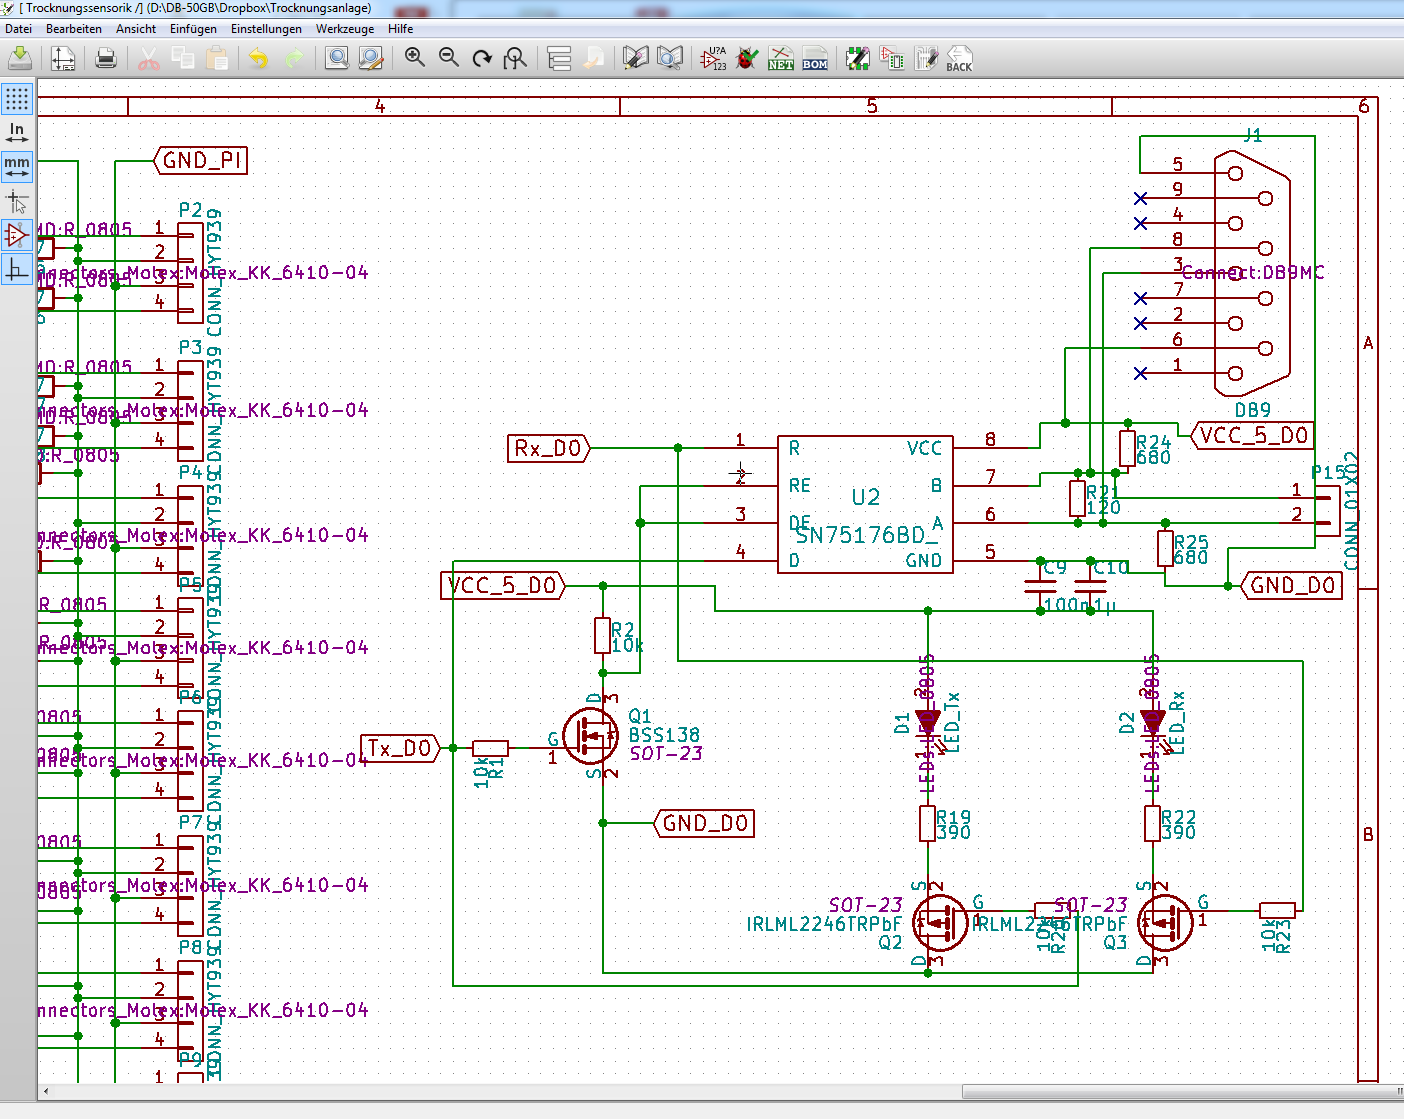Click the Paste clipboard icon
Viewport: 1404px width, 1119px height.
point(217,58)
